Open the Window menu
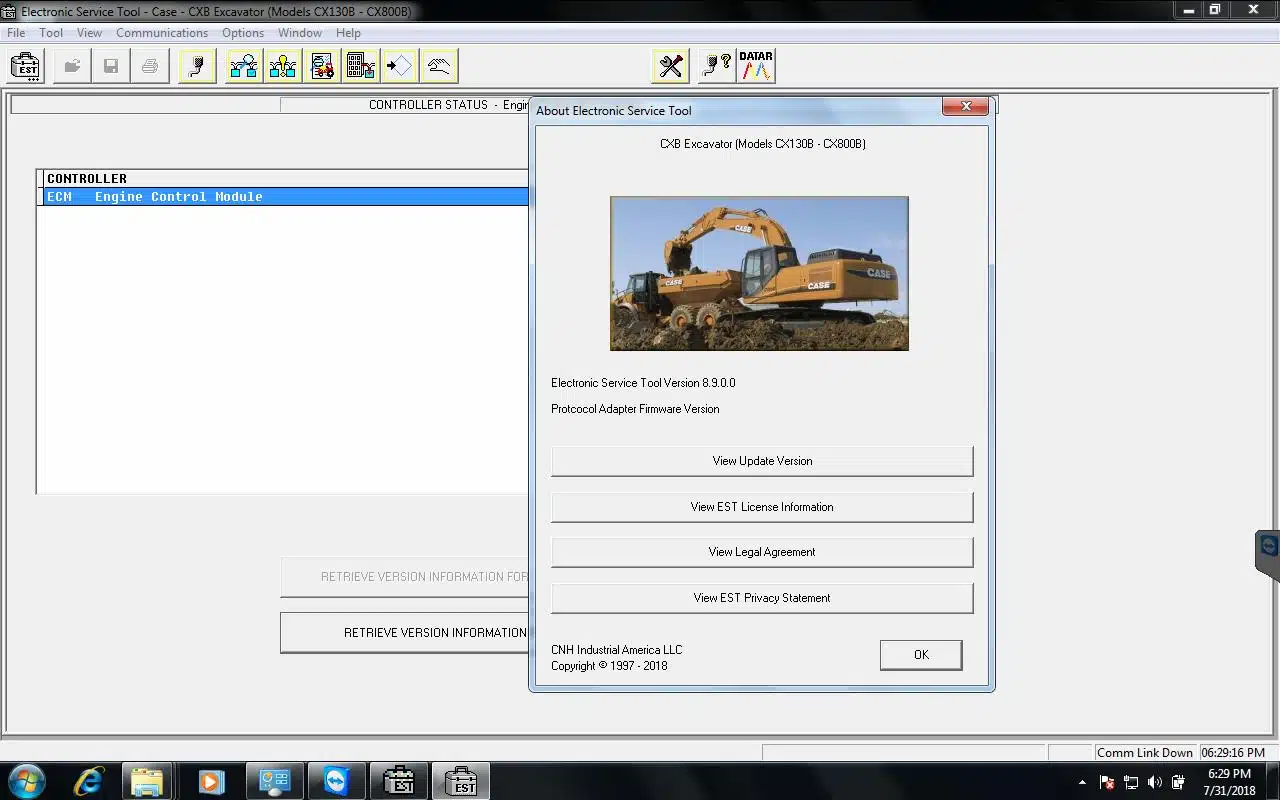This screenshot has height=800, width=1280. 300,33
